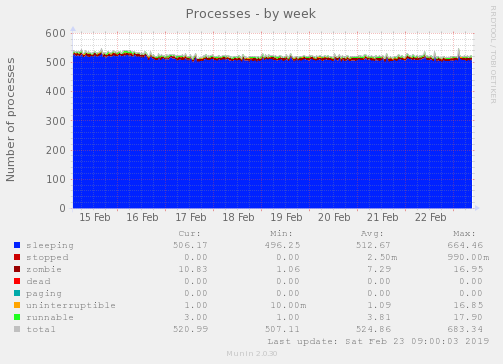503x364 pixels.
Task: Click the orange uninterruptible legend swatch
Action: 17,305
